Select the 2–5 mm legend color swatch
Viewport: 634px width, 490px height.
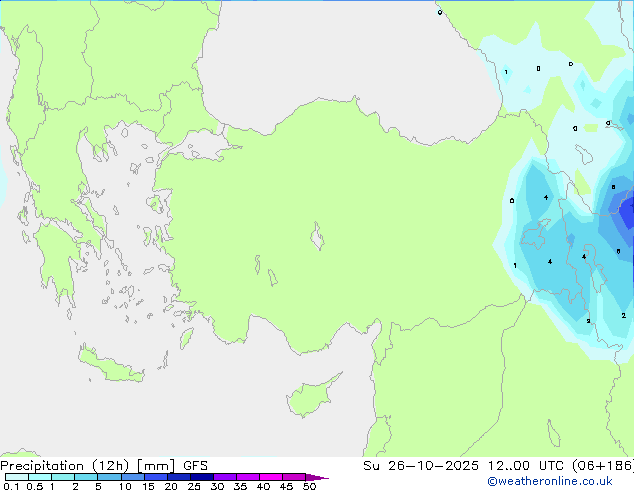[x=86, y=477]
